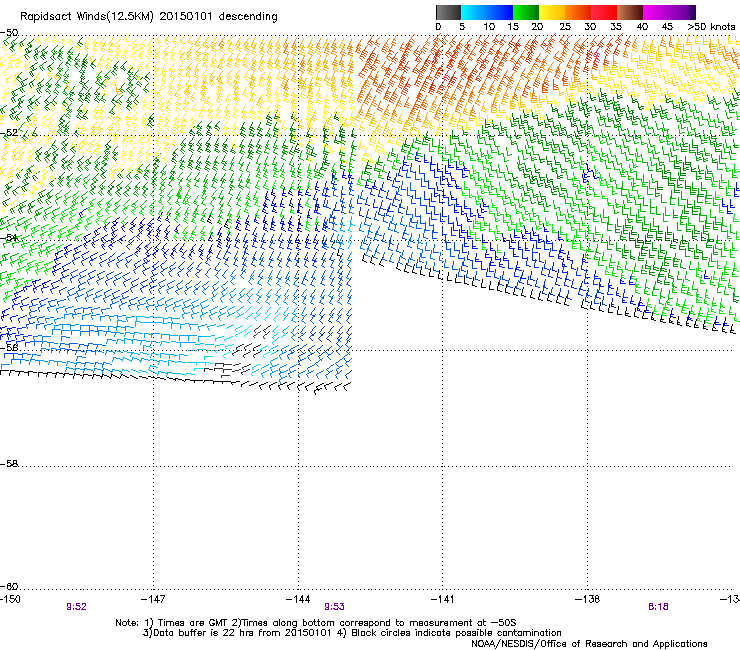The height and width of the screenshot is (650, 740).
Task: Click the '-144' longitude label
Action: (298, 599)
